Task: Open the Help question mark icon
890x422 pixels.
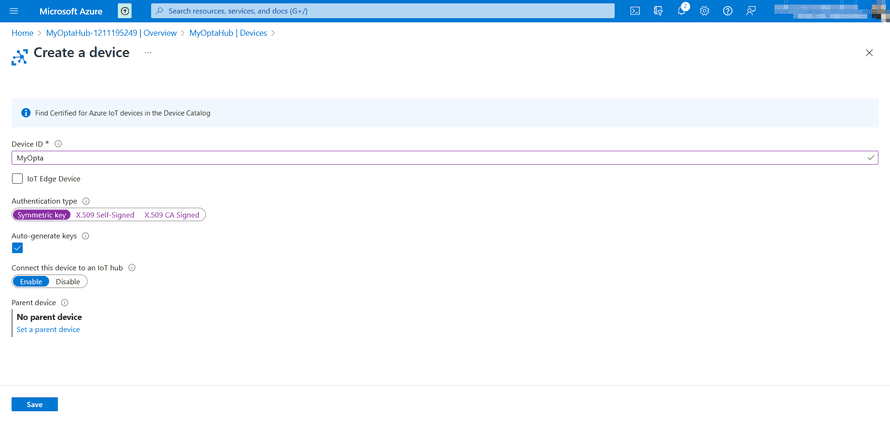Action: (728, 11)
